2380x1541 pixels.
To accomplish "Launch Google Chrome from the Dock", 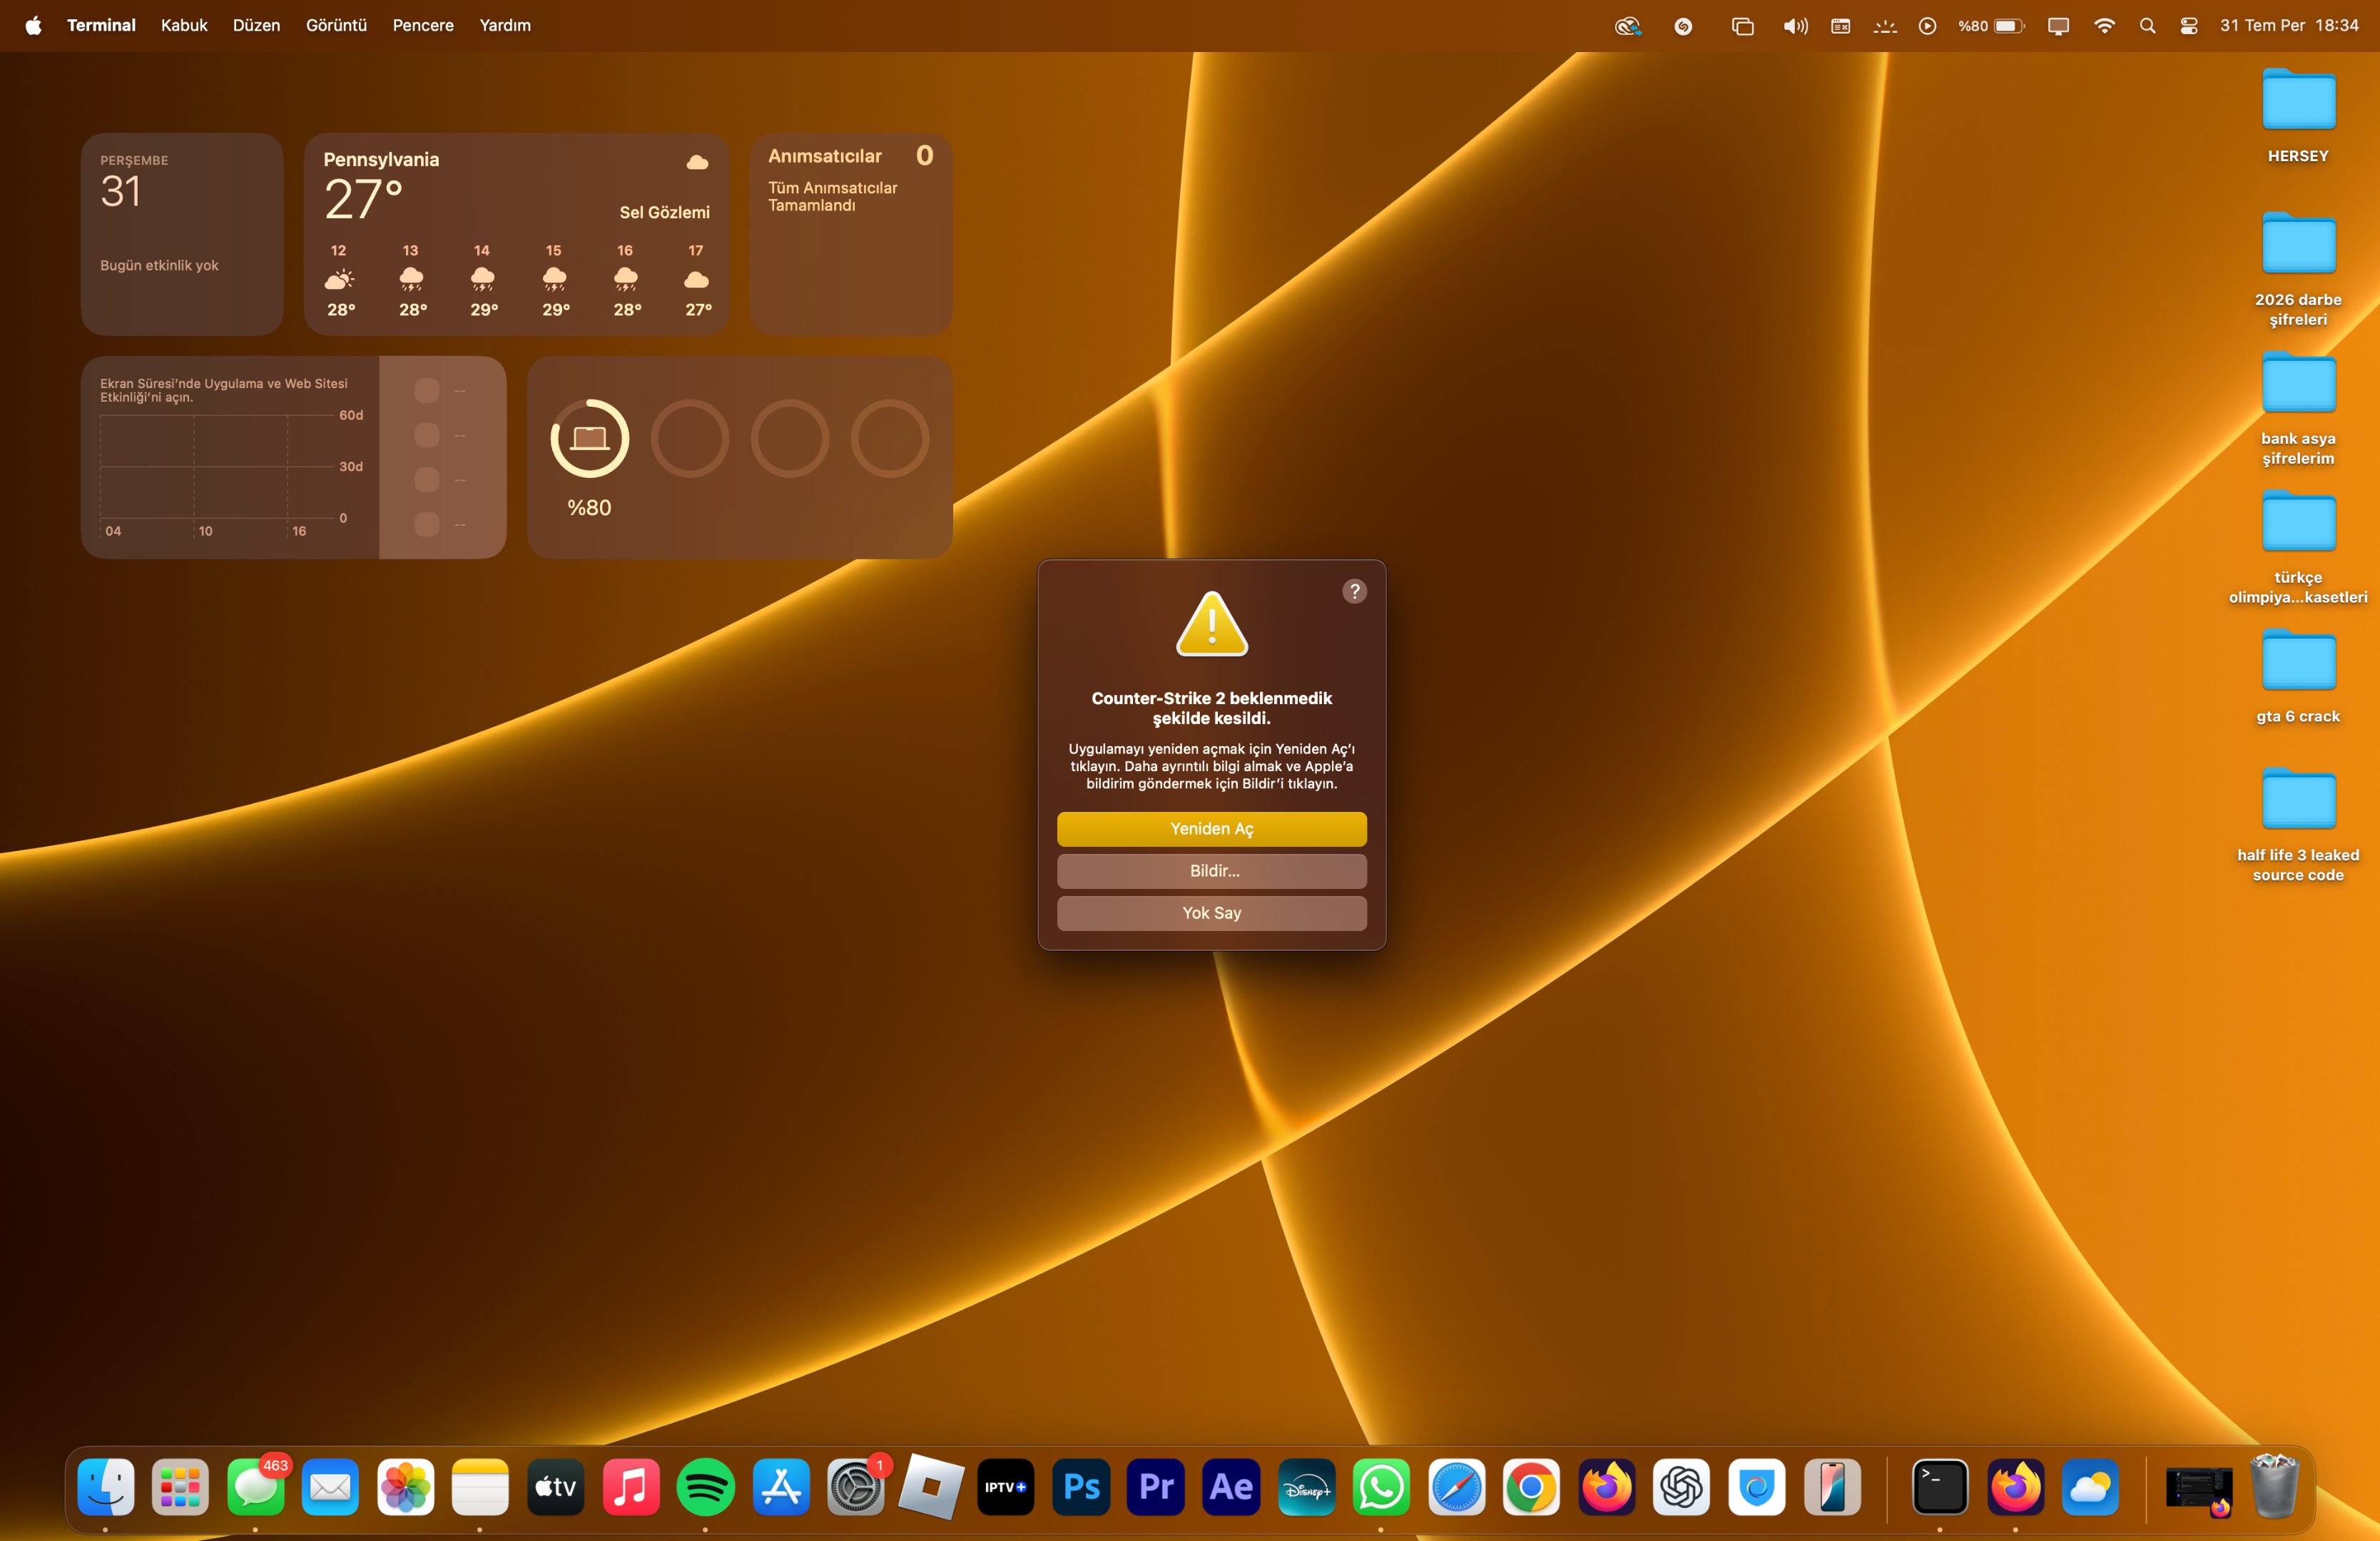I will point(1531,1487).
